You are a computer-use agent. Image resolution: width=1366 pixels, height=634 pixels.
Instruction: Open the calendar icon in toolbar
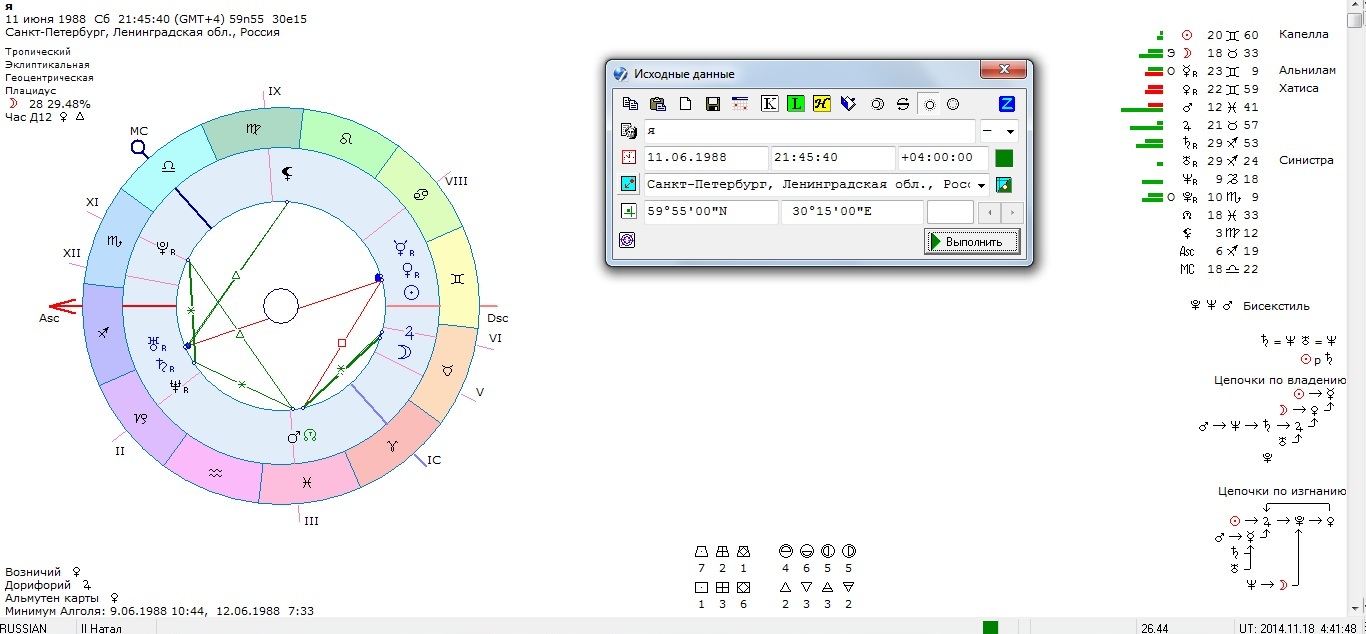coord(741,104)
